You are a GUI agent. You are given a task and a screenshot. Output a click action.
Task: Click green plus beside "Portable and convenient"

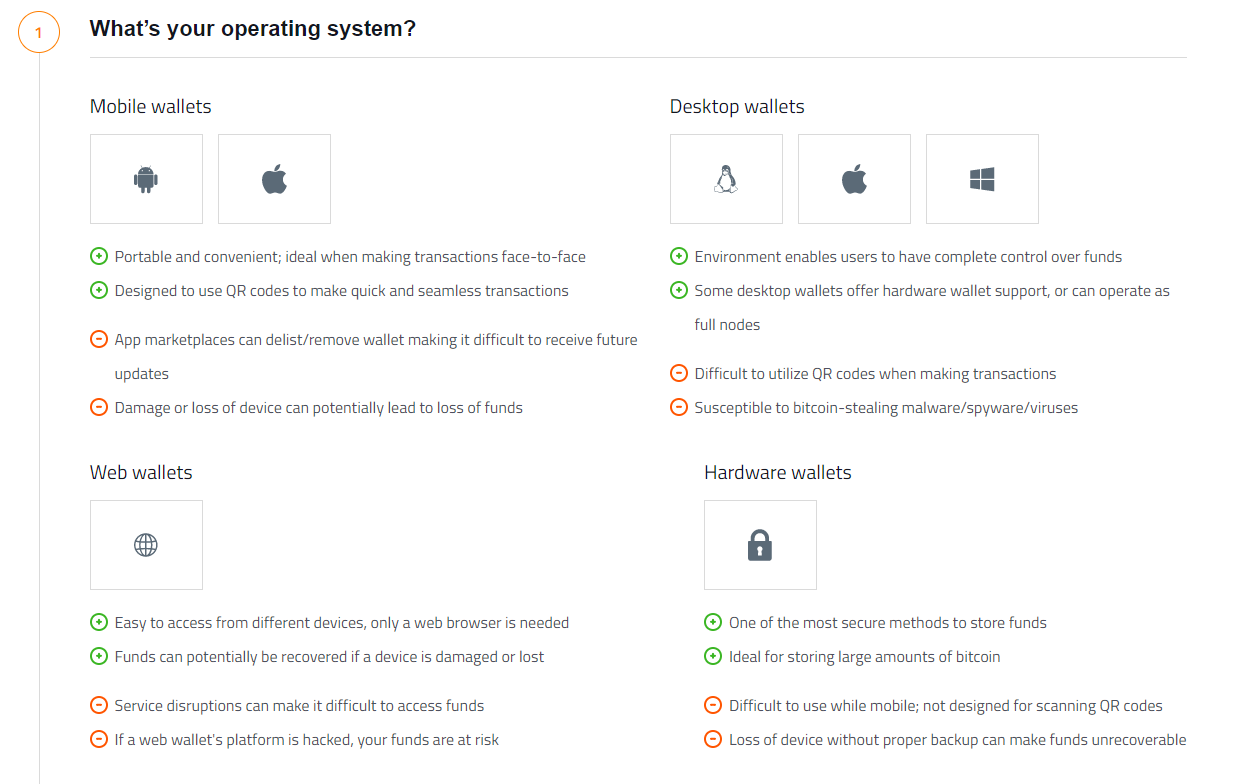99,257
